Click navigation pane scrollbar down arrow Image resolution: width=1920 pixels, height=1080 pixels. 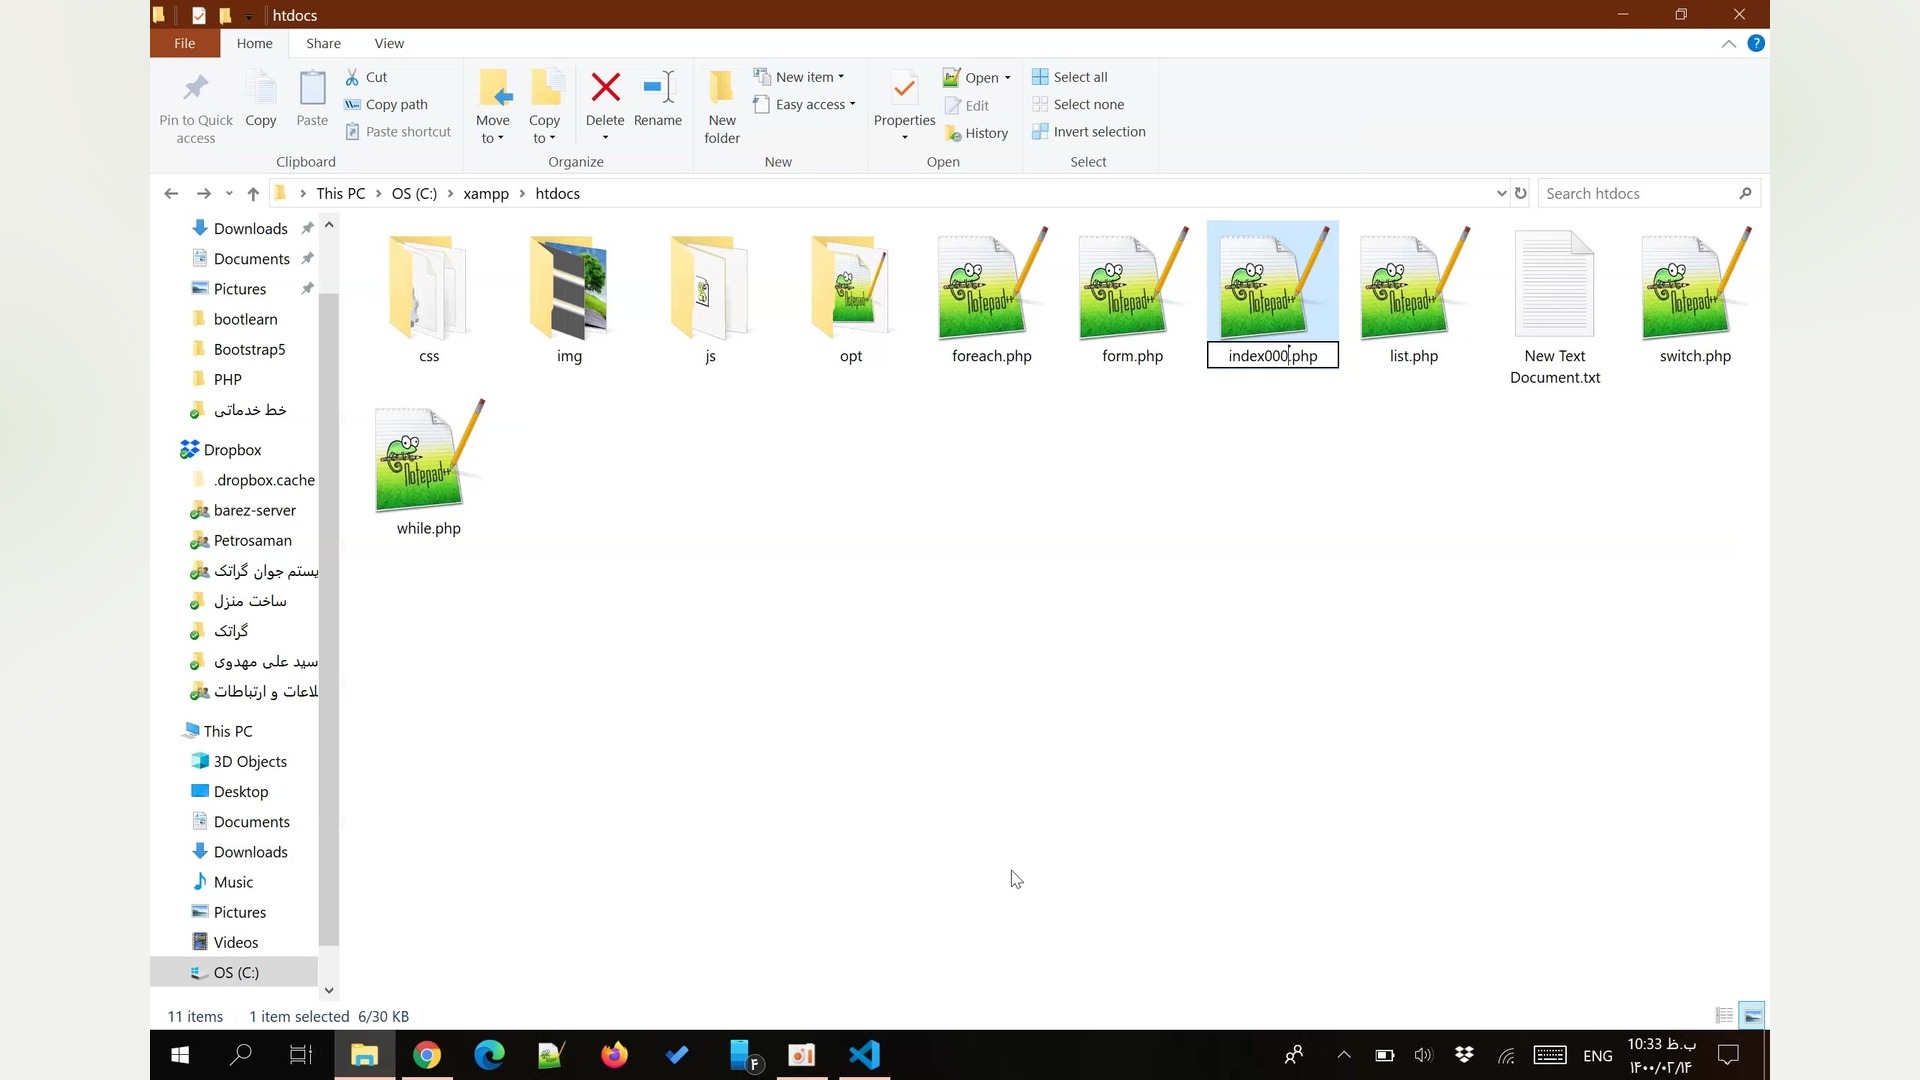(329, 990)
